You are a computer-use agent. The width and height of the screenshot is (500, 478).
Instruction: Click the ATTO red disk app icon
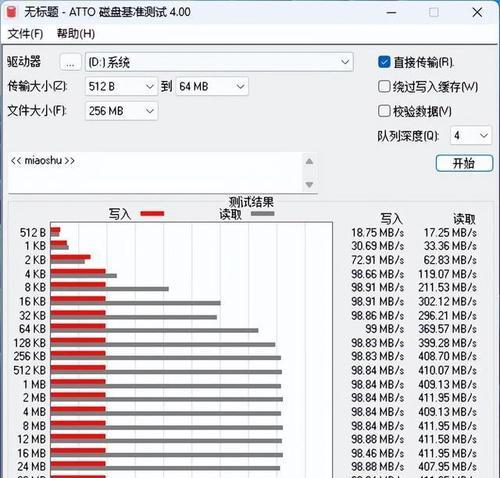pyautogui.click(x=11, y=12)
